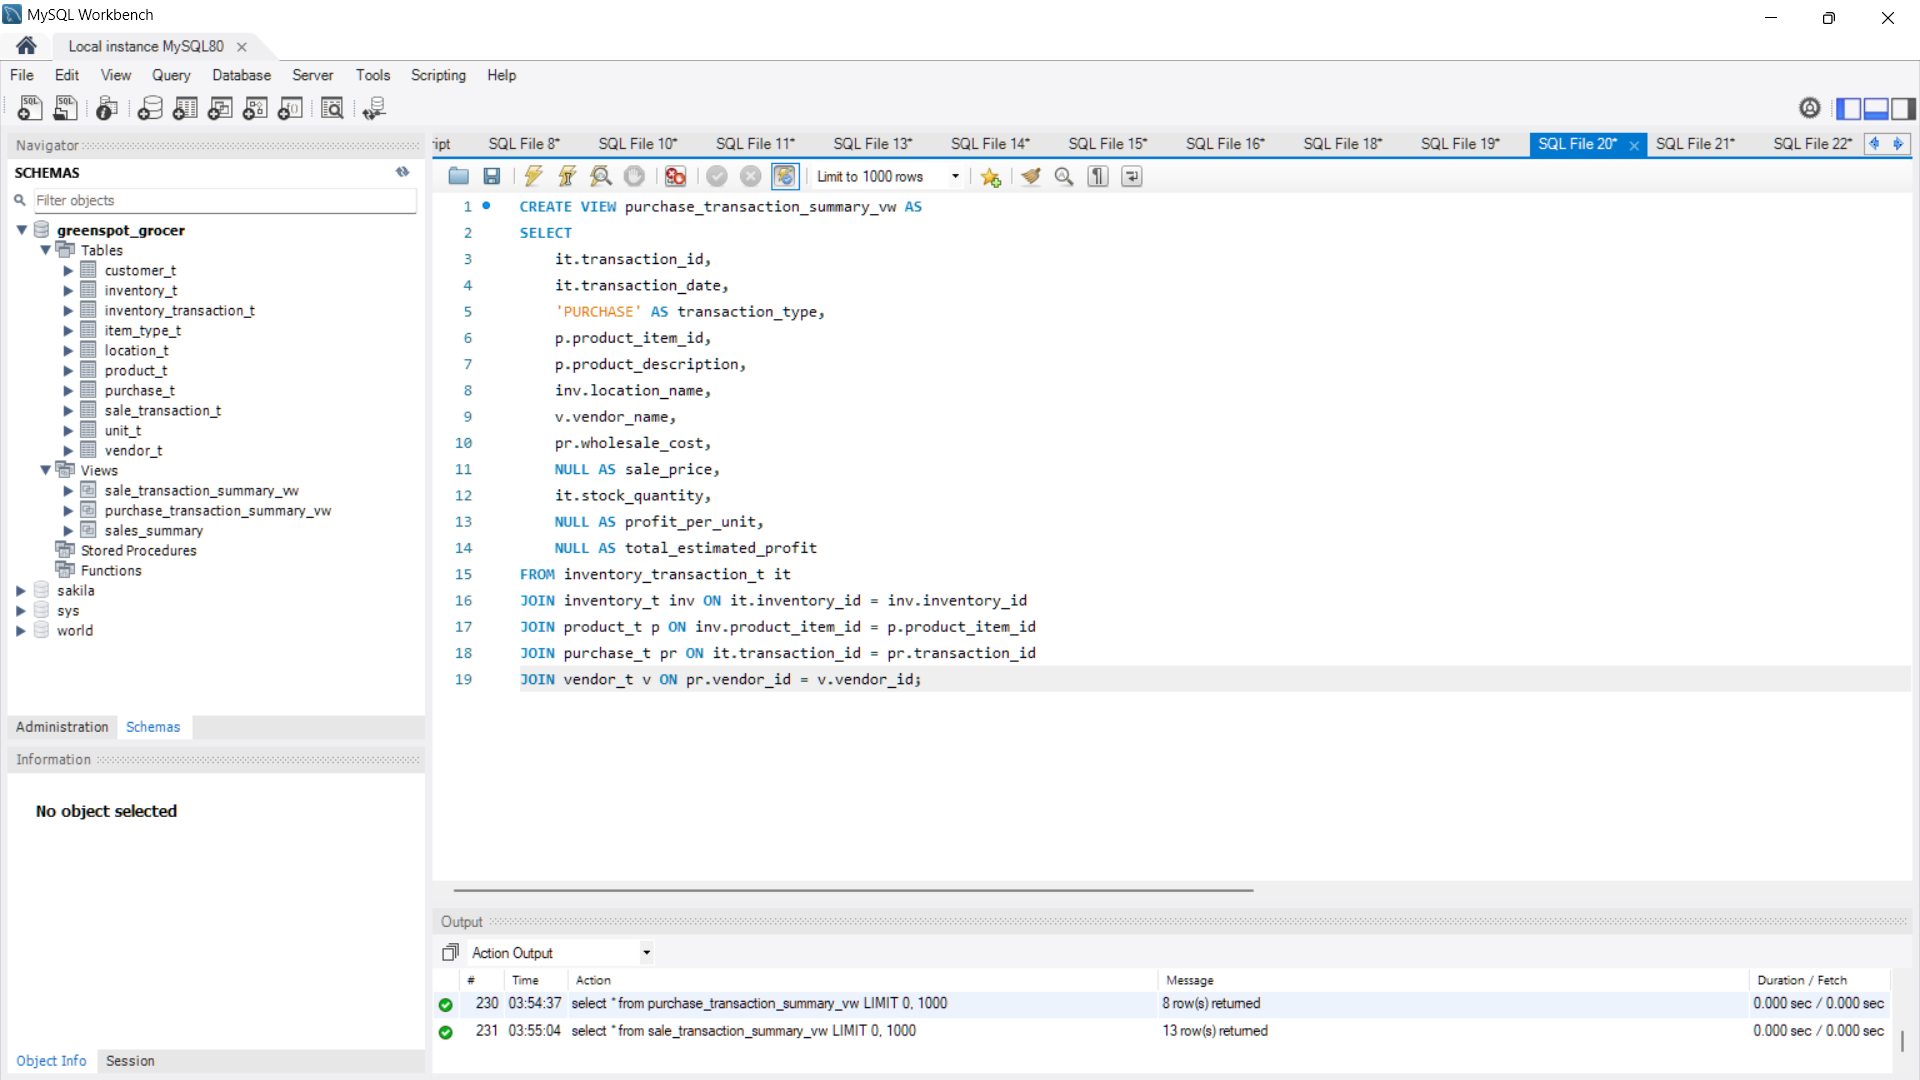Switch to SQL File 14 tab
This screenshot has width=1920, height=1080.
[990, 144]
